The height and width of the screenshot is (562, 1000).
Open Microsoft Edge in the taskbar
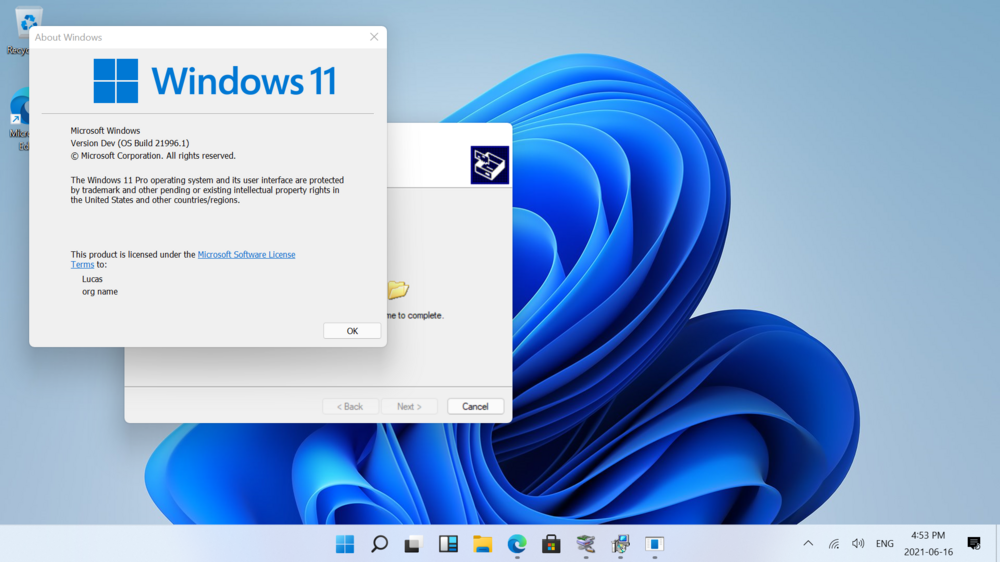pos(517,544)
